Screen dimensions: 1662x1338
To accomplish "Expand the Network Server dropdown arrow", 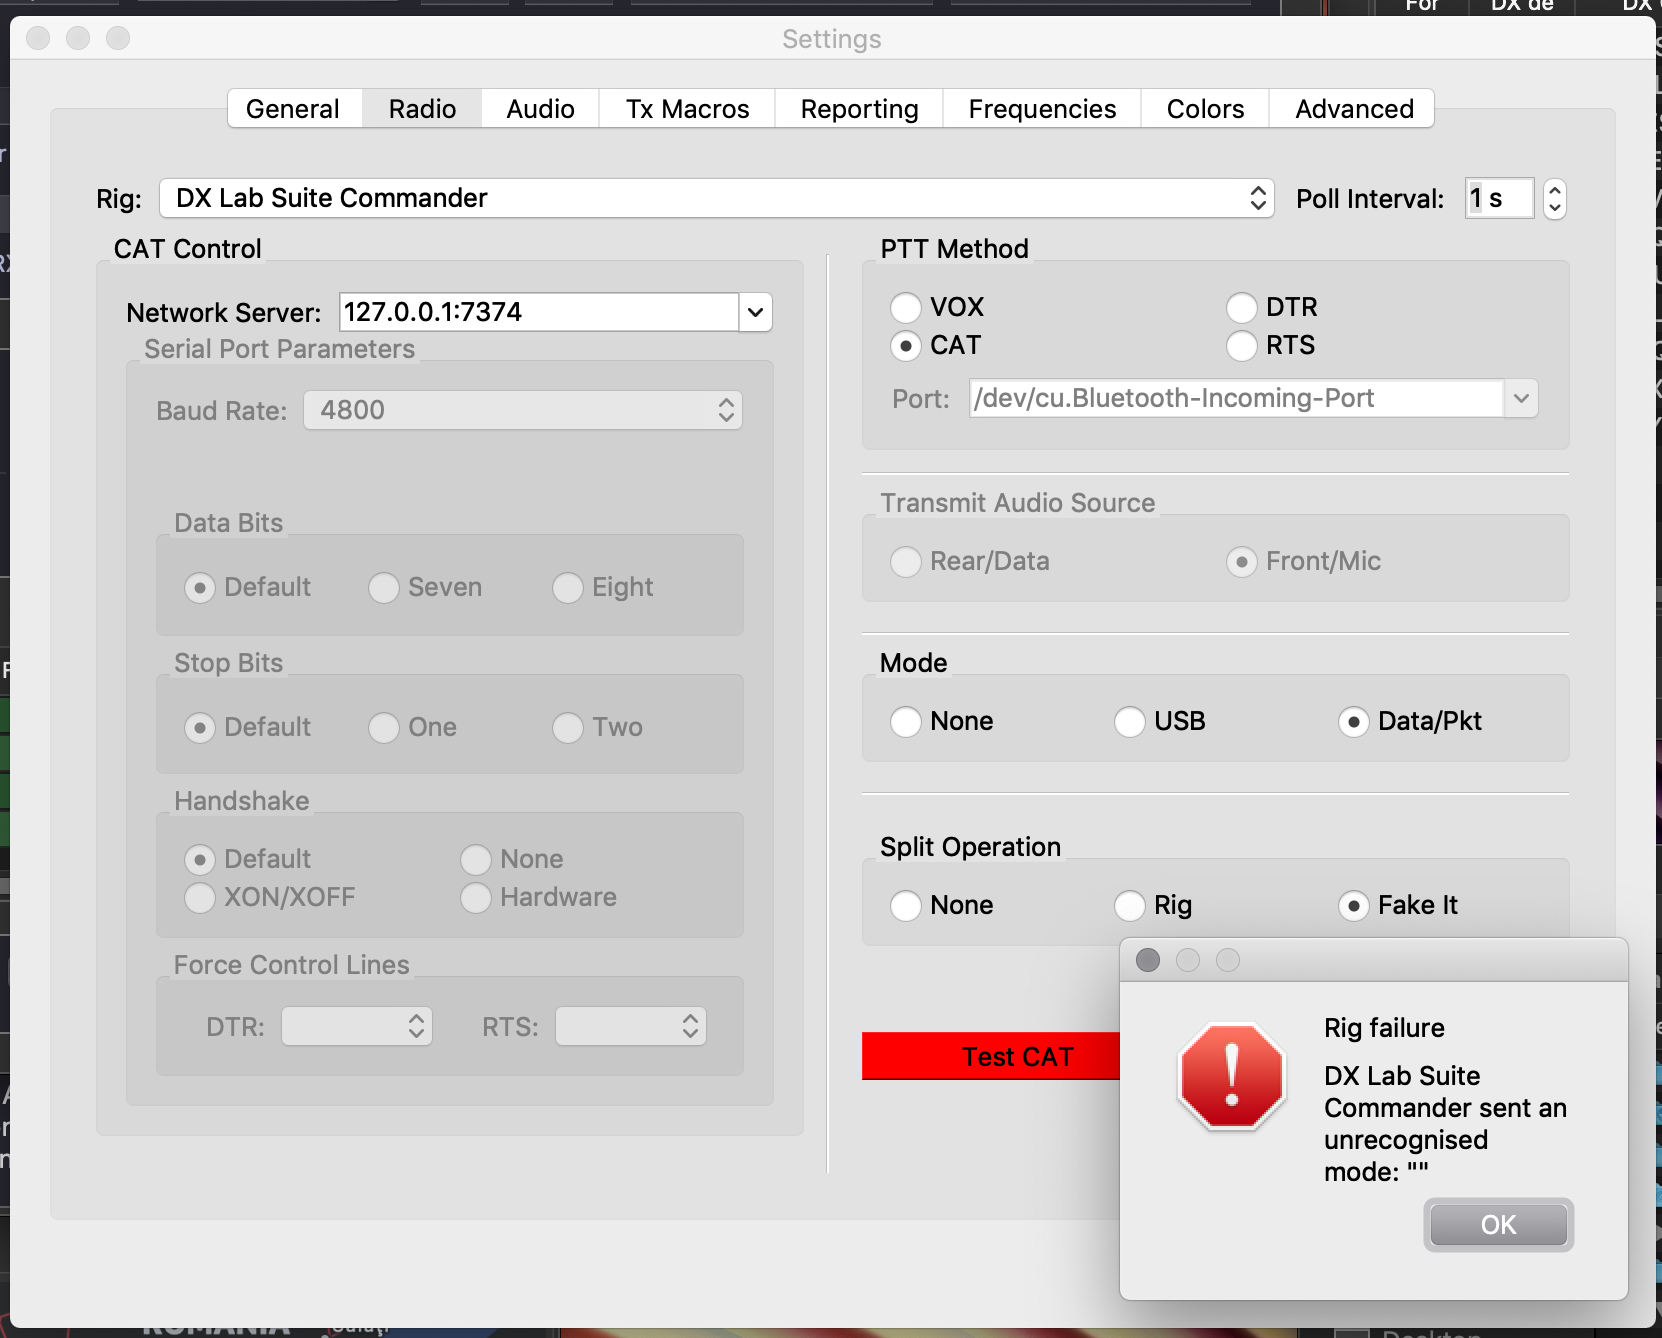I will click(755, 312).
